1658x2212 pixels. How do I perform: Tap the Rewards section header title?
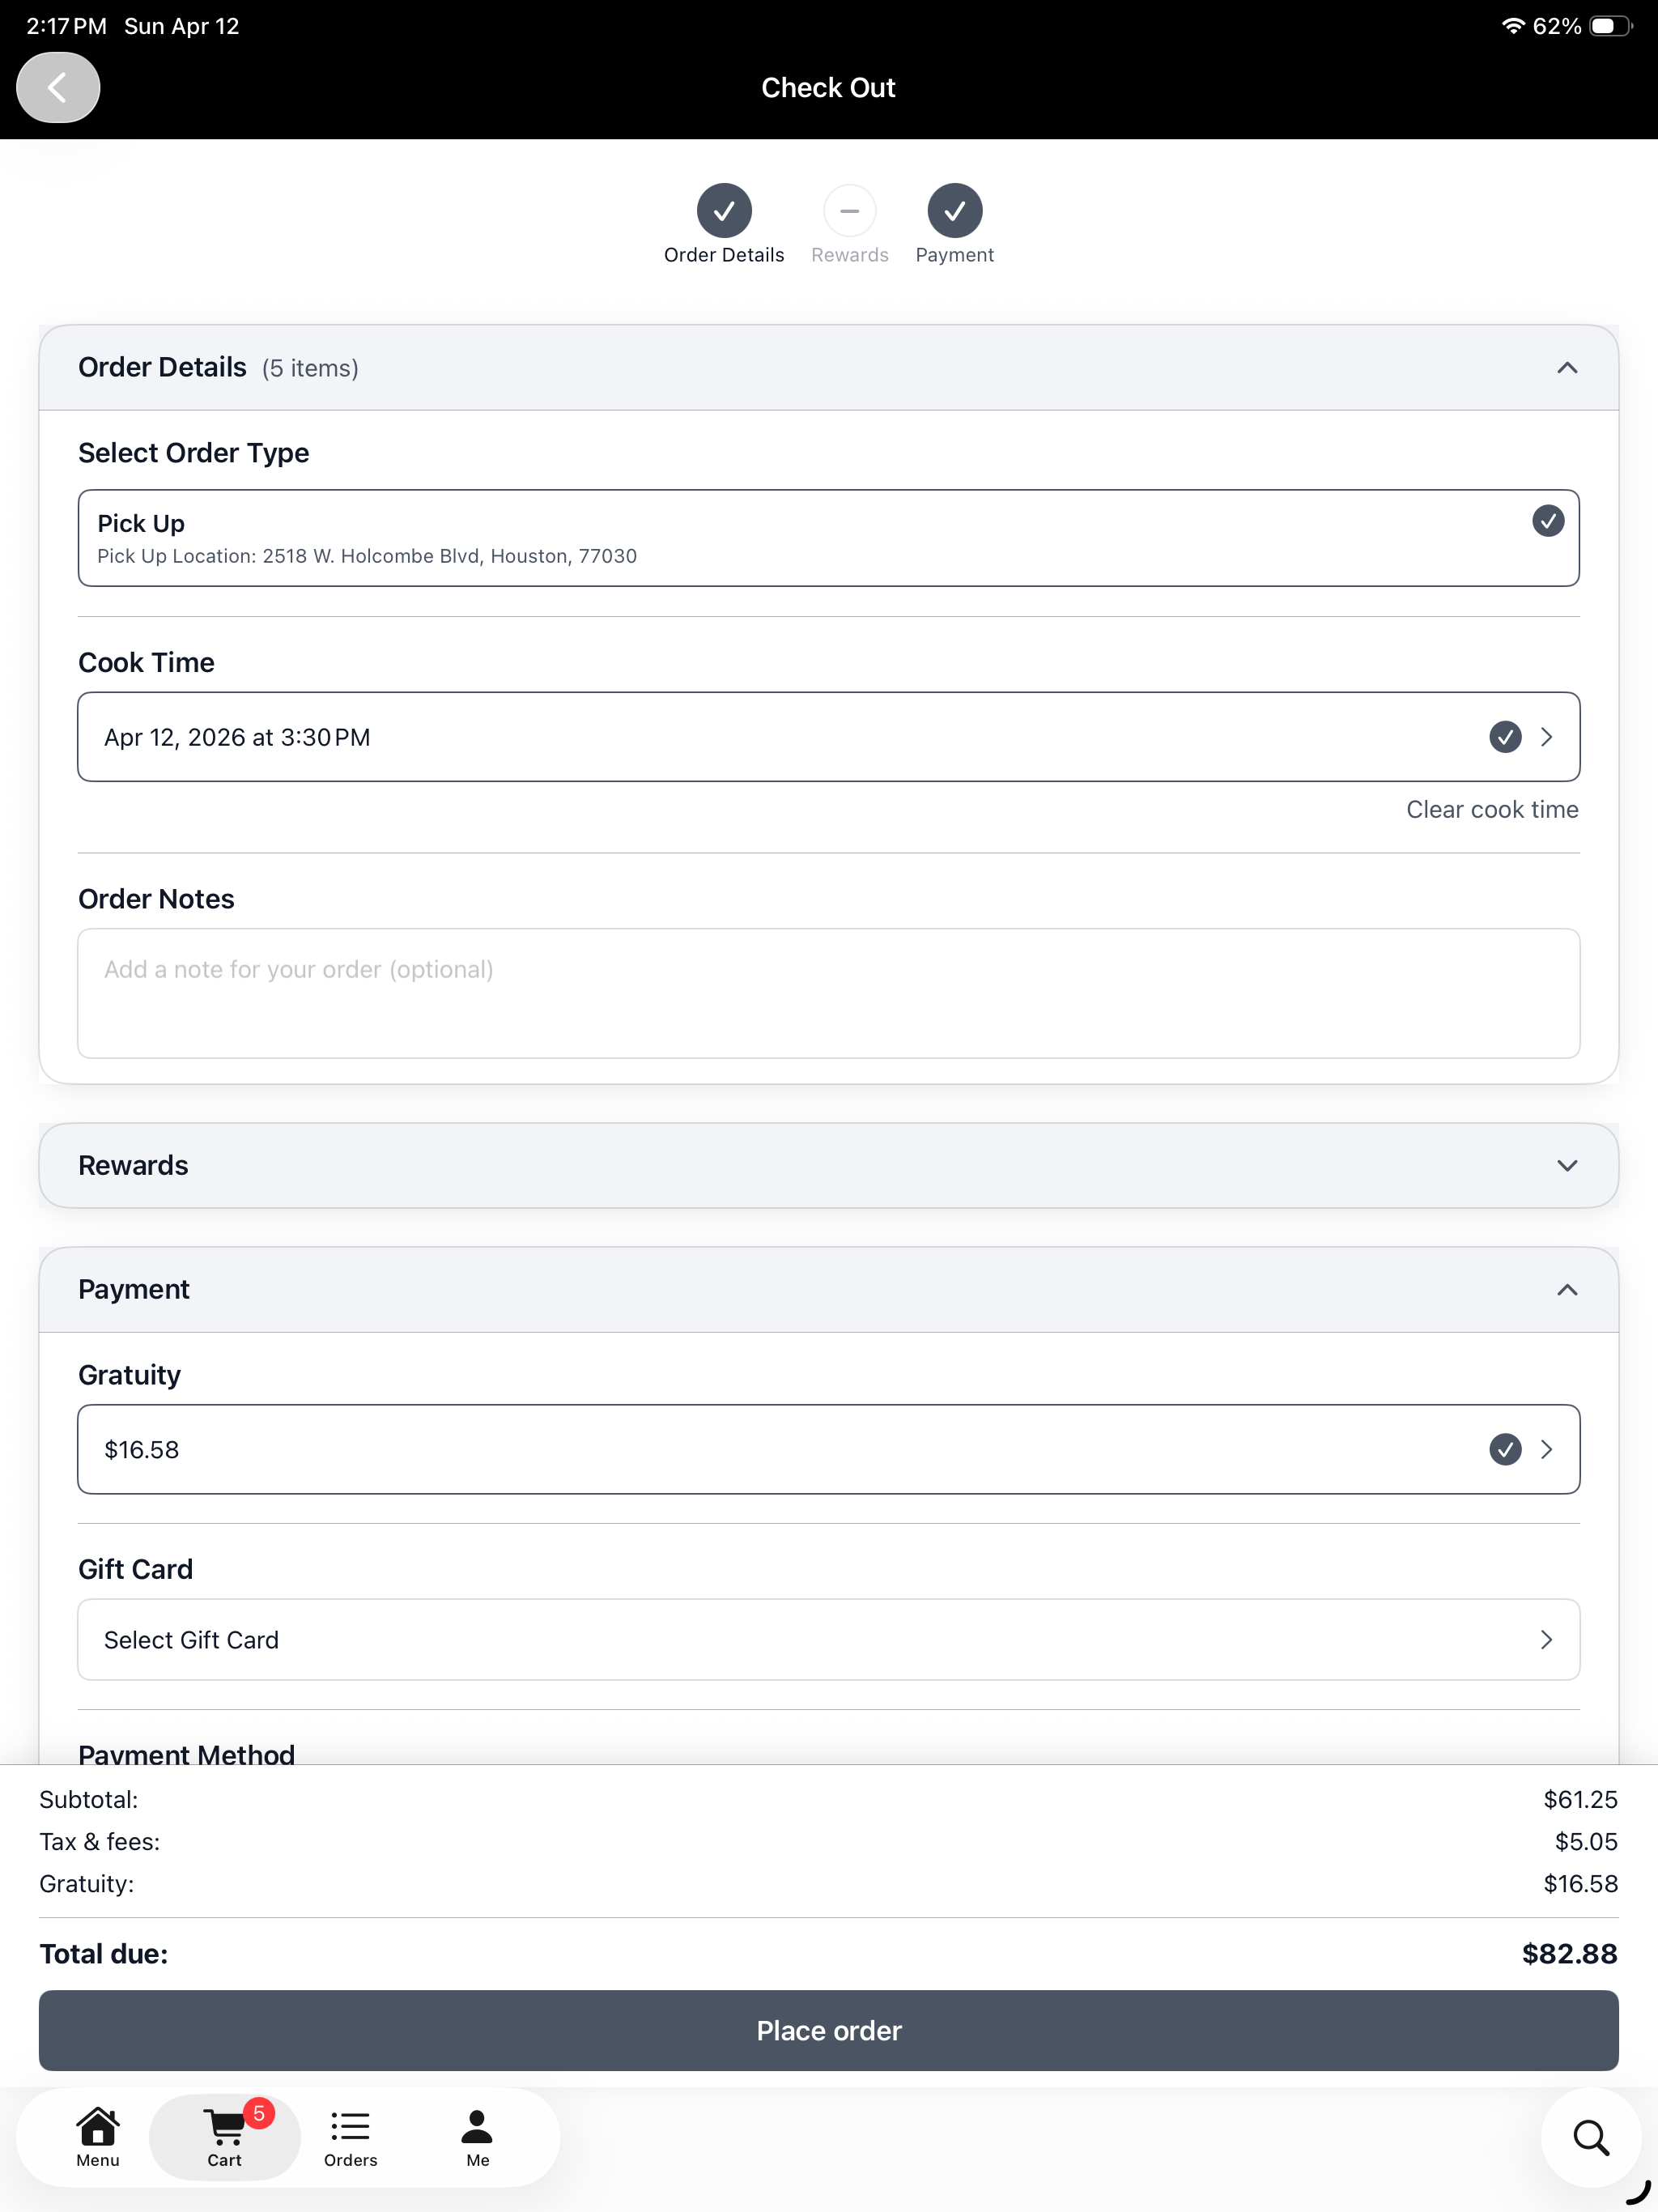click(133, 1165)
